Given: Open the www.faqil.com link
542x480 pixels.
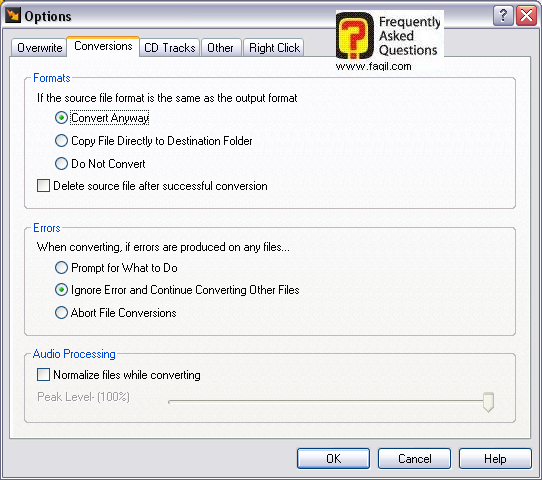Looking at the screenshot, I should pyautogui.click(x=374, y=66).
